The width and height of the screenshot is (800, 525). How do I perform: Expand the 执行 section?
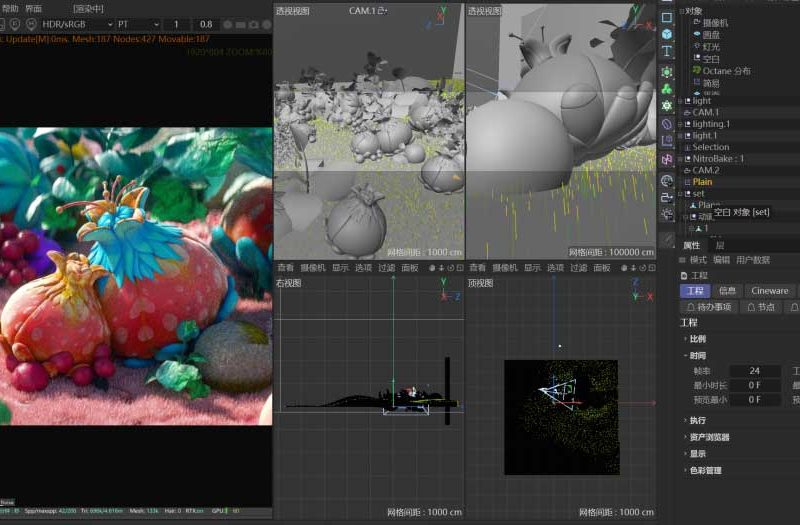coord(685,420)
